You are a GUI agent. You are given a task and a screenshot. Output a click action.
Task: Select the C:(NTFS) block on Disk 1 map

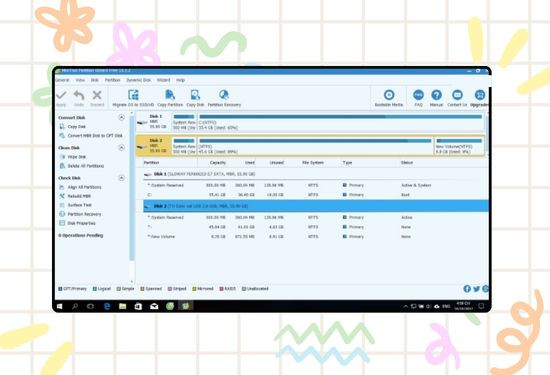(x=340, y=122)
